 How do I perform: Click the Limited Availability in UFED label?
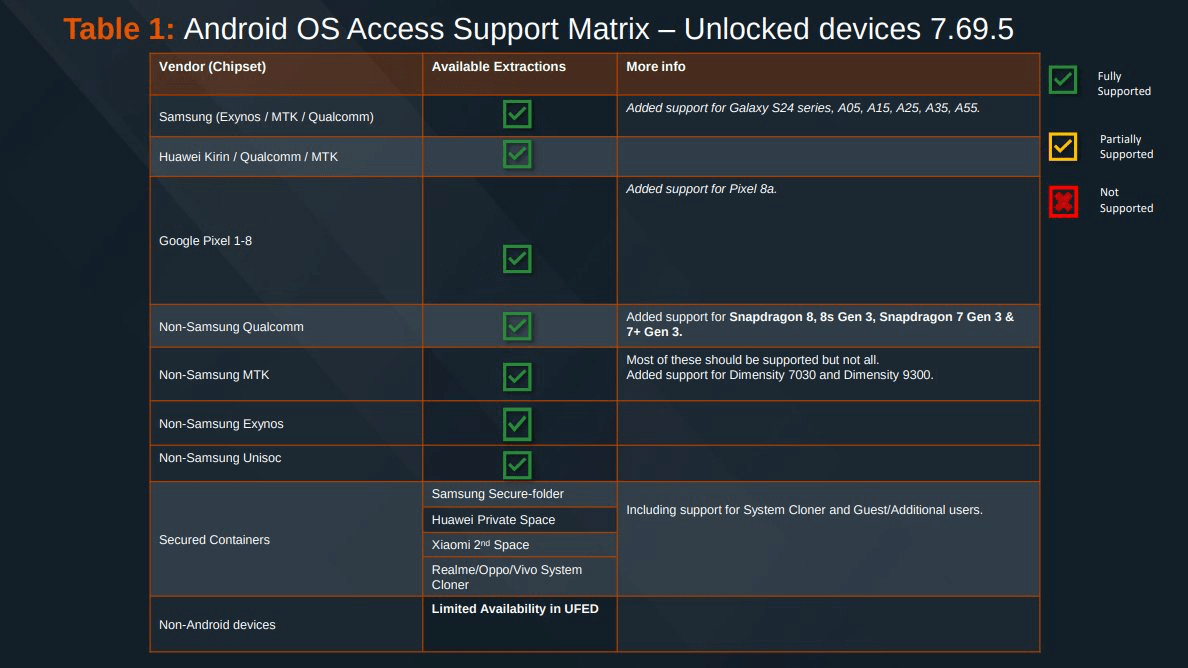[x=514, y=608]
